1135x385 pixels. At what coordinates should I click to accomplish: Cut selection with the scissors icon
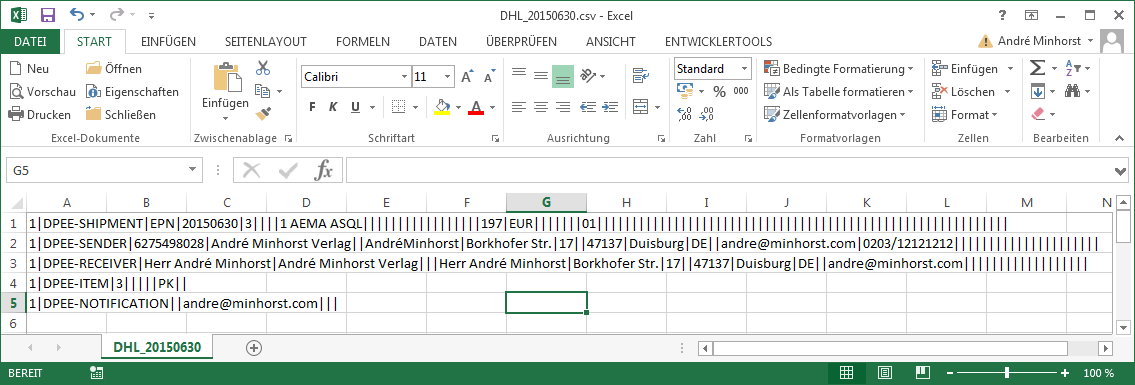tap(263, 69)
